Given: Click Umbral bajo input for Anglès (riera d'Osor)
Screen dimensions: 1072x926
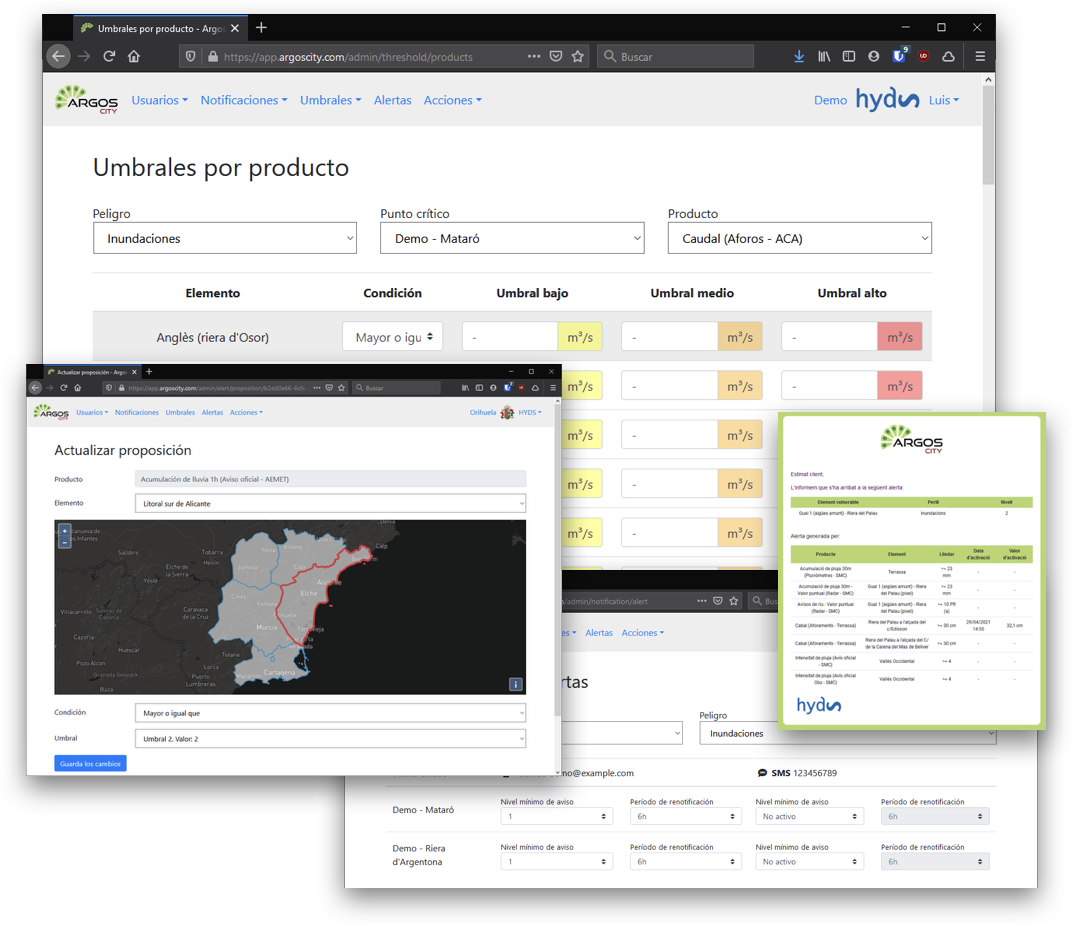Looking at the screenshot, I should click(510, 336).
